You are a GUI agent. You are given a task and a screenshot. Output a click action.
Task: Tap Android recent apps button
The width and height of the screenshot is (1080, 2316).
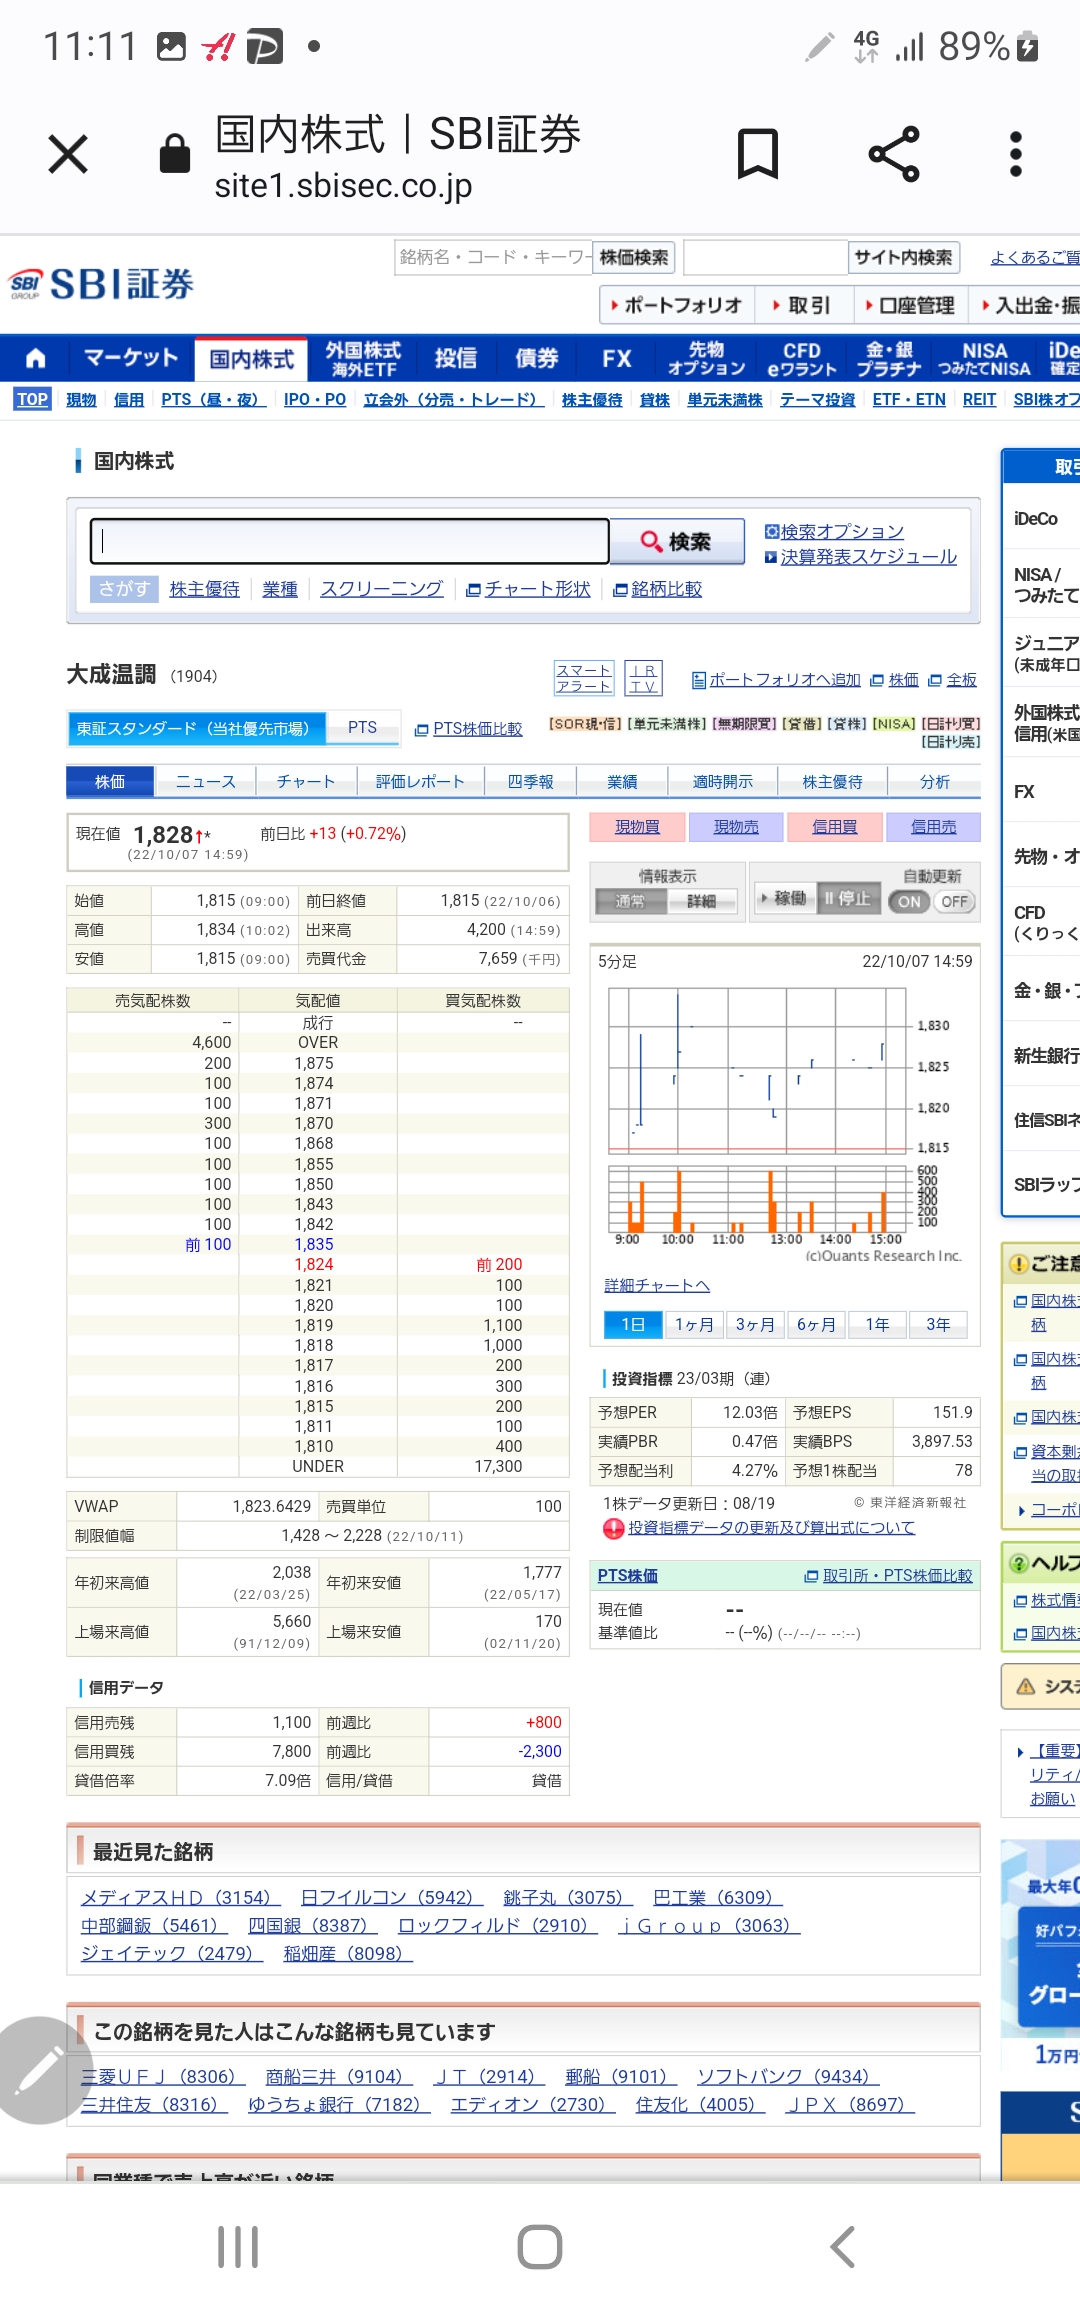point(238,2247)
